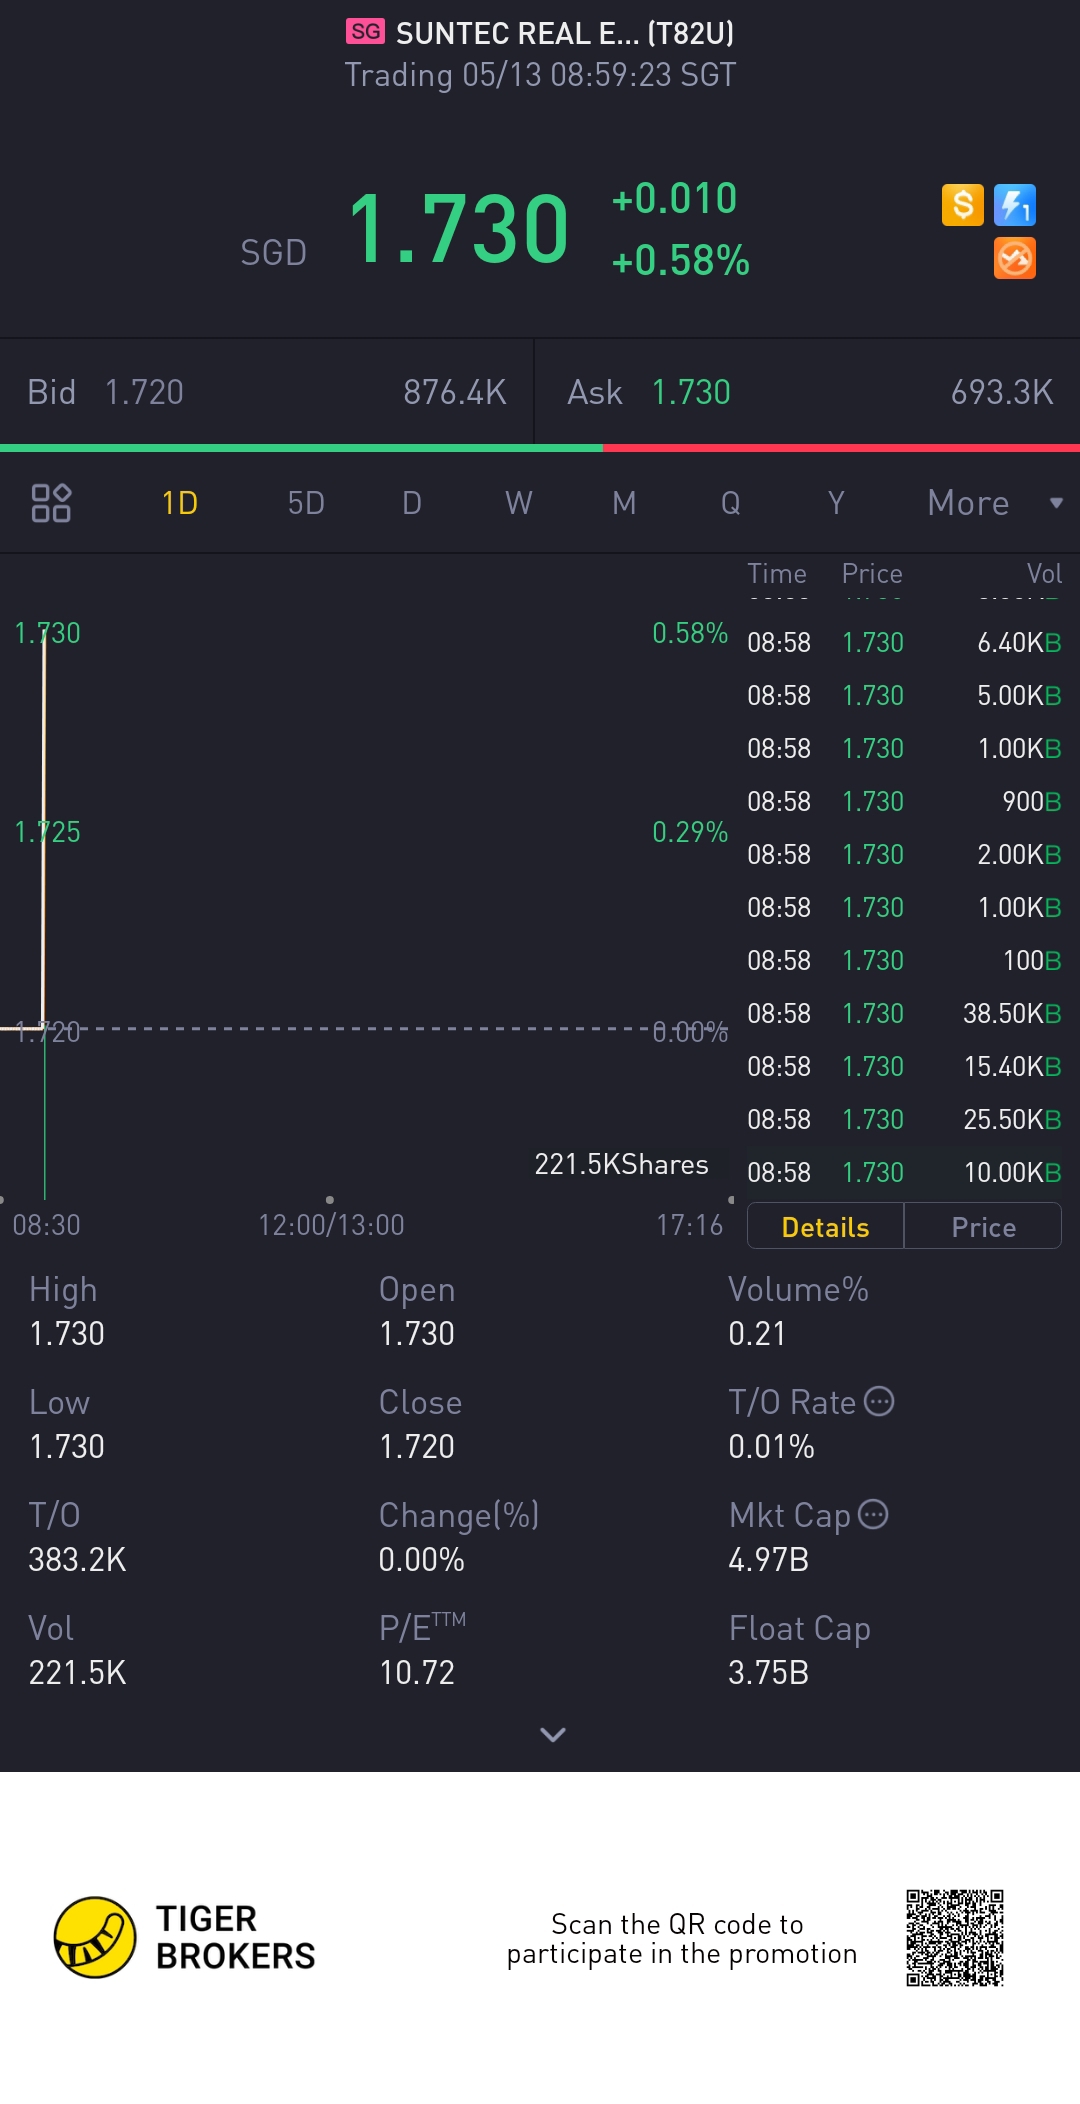Switch trades panel to Details view
This screenshot has width=1080, height=2104.
(825, 1227)
